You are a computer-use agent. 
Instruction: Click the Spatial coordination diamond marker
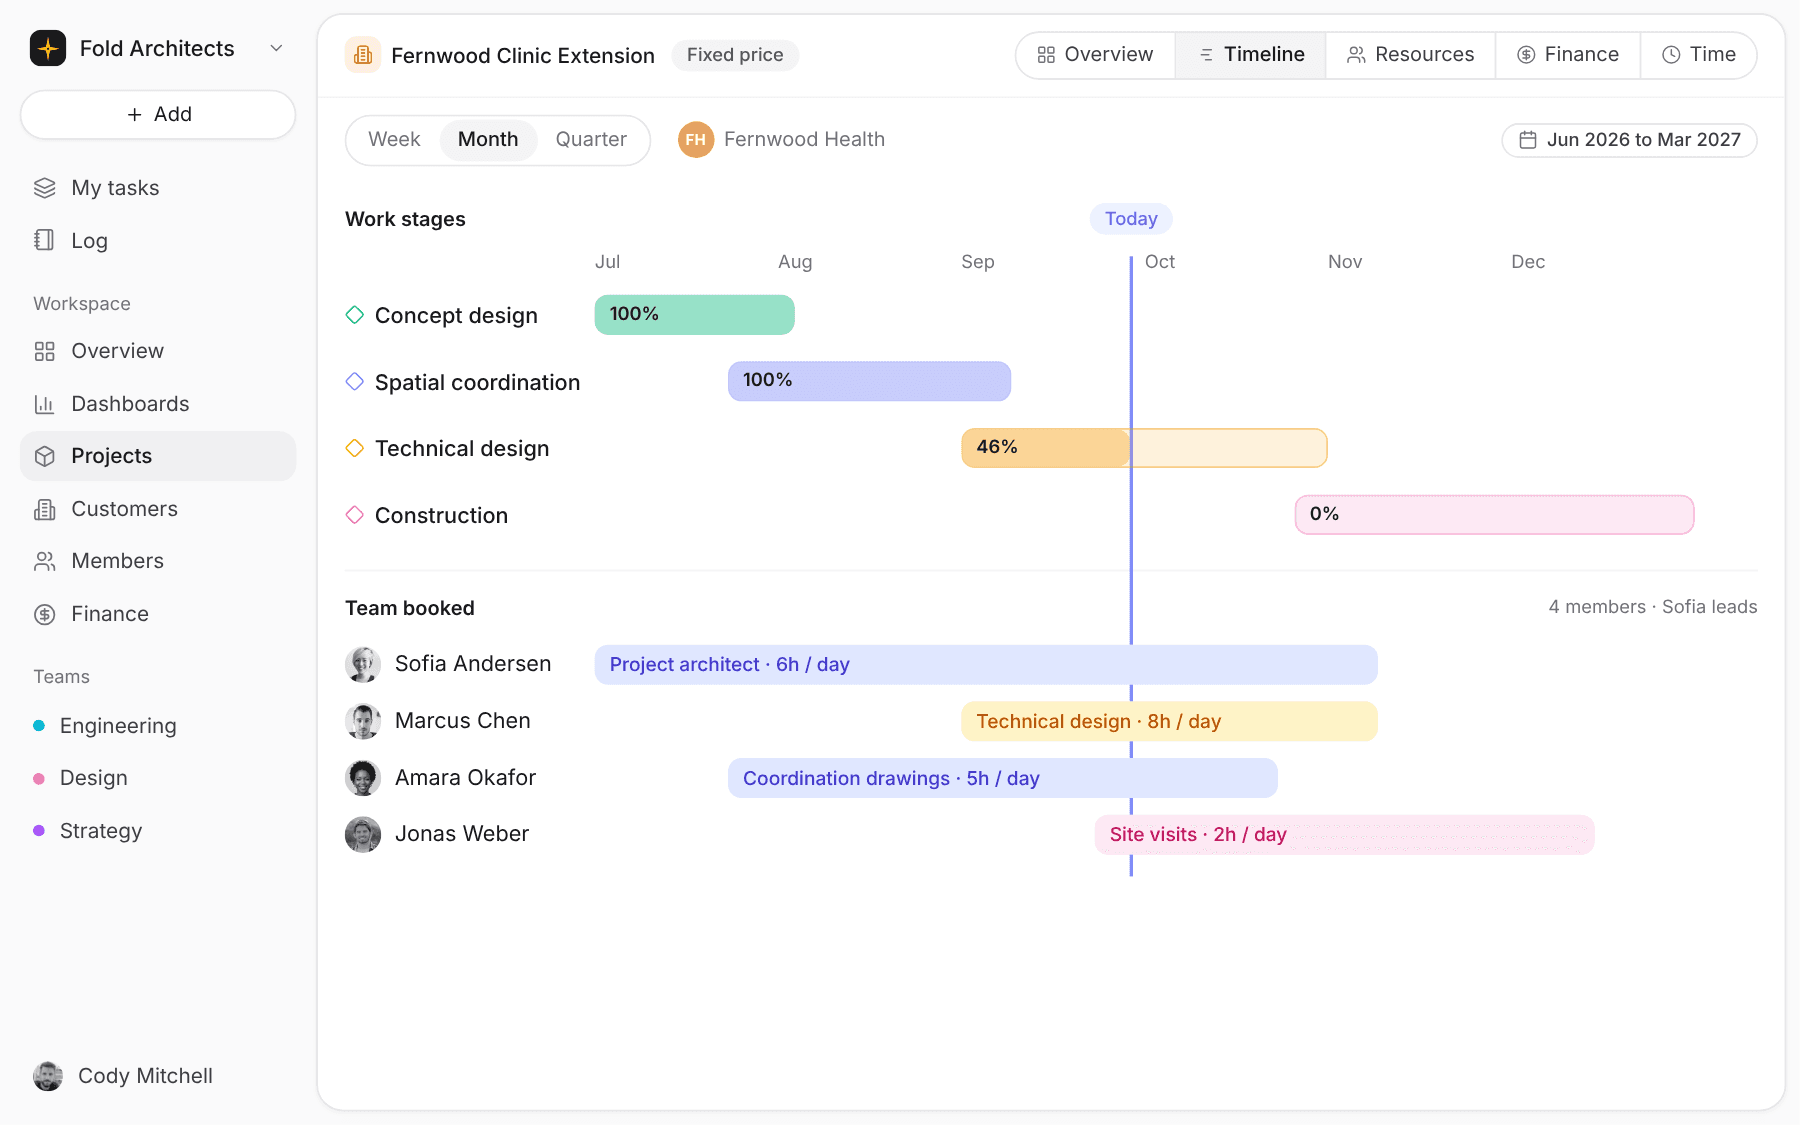355,382
